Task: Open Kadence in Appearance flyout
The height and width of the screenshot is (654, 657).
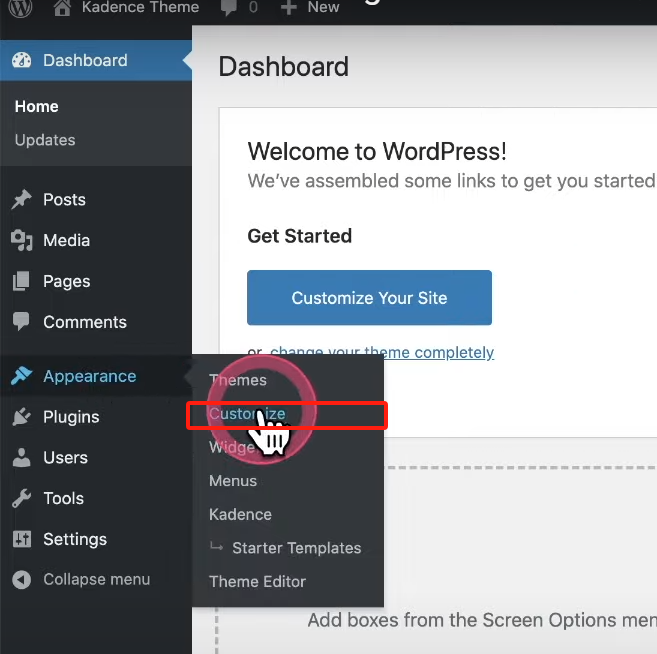Action: [x=241, y=514]
